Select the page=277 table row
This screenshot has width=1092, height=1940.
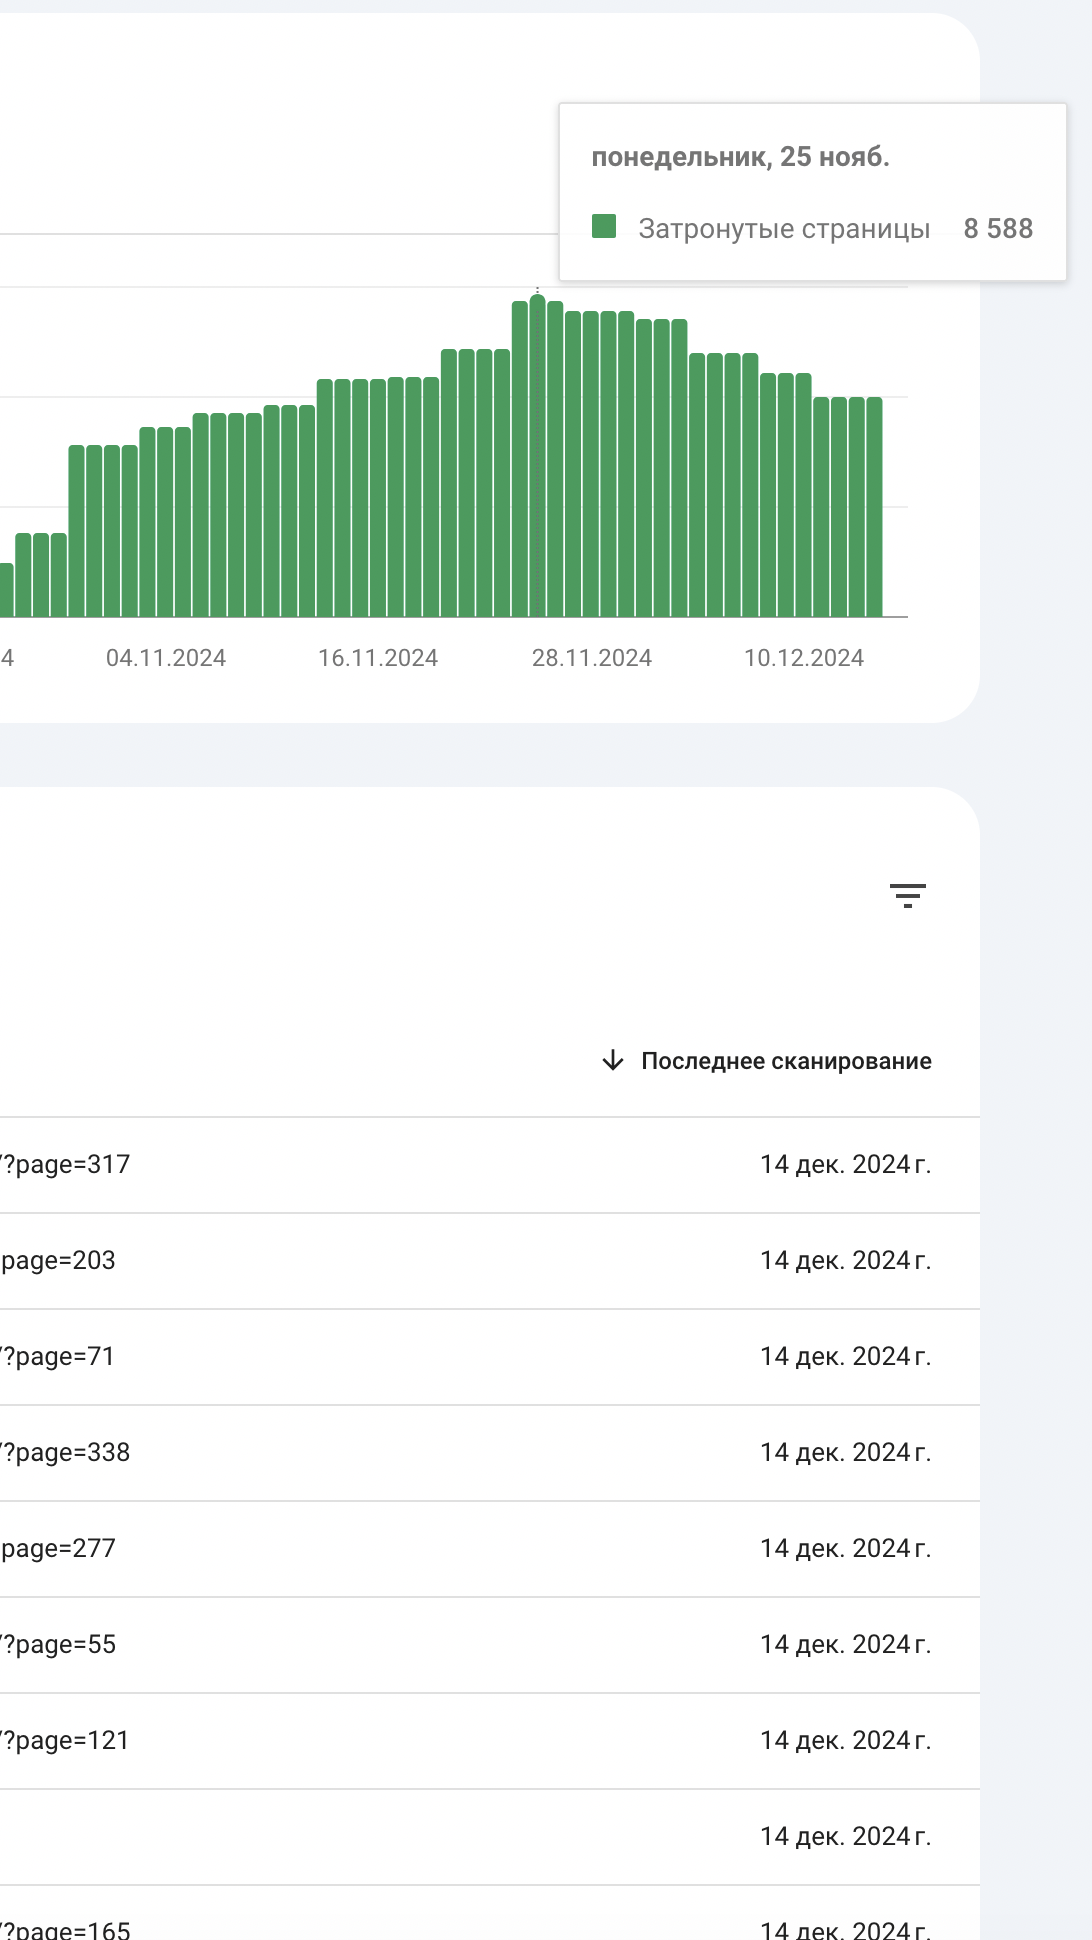[x=58, y=1549]
